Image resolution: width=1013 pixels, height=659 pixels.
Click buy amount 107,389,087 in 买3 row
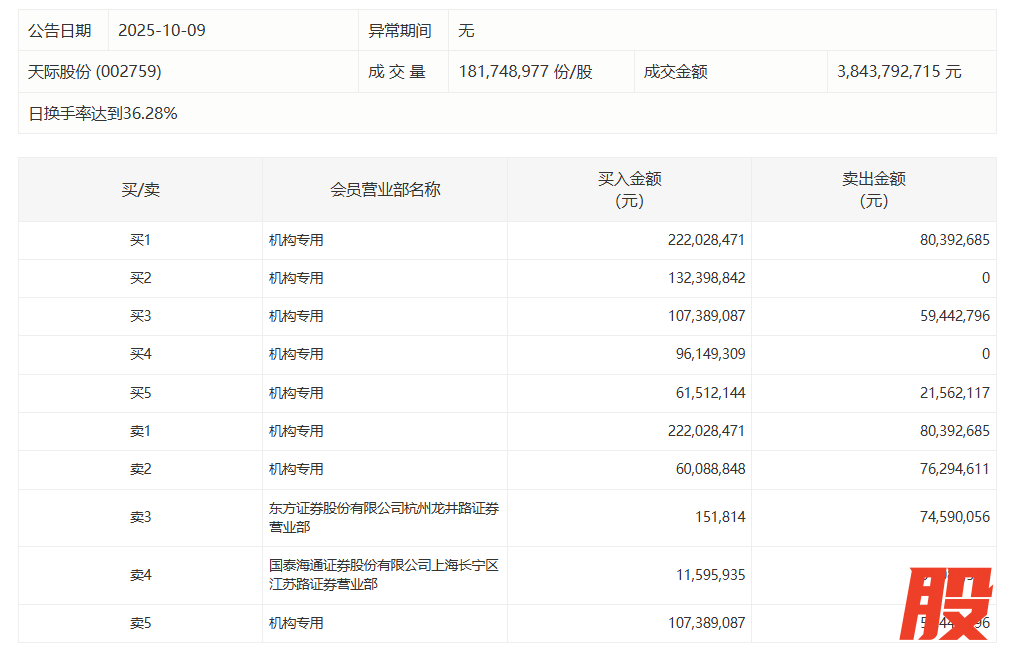706,316
